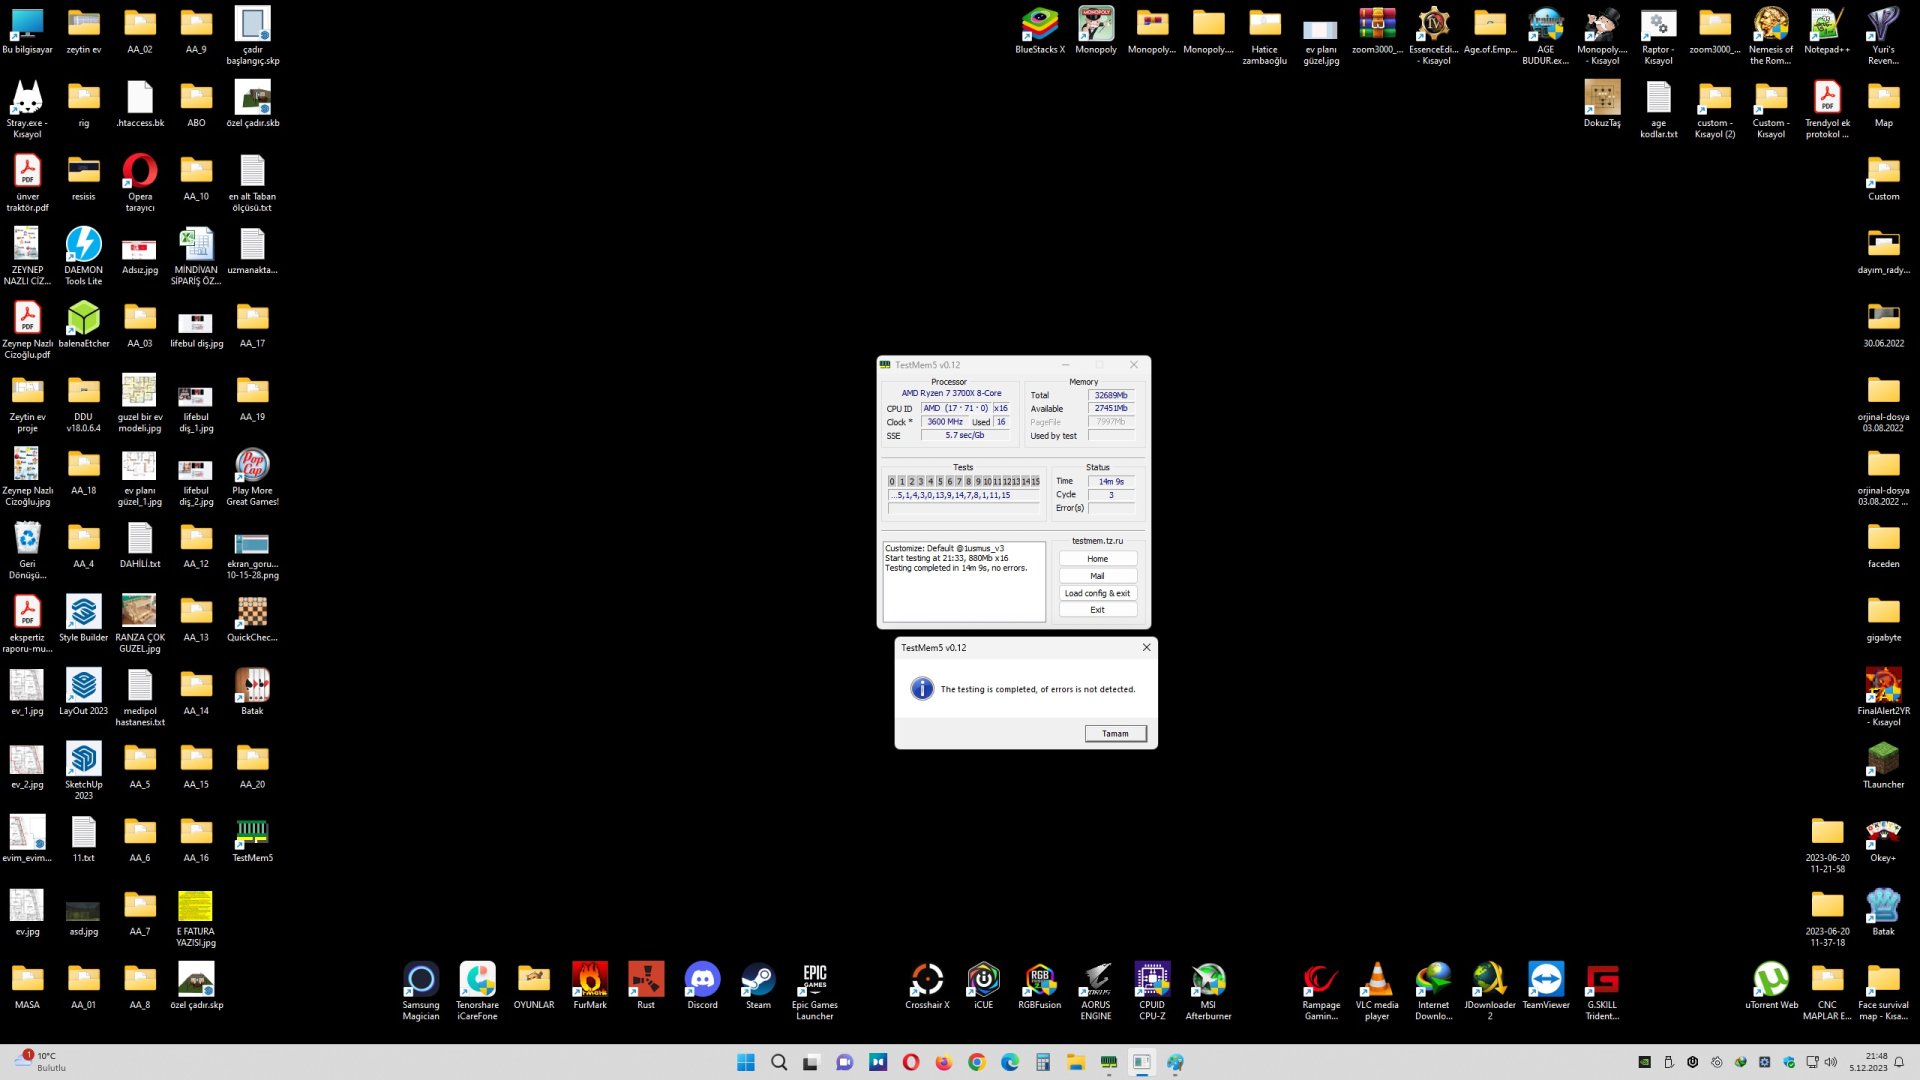Click the Mail button in TestMem5
The height and width of the screenshot is (1080, 1920).
(x=1097, y=576)
